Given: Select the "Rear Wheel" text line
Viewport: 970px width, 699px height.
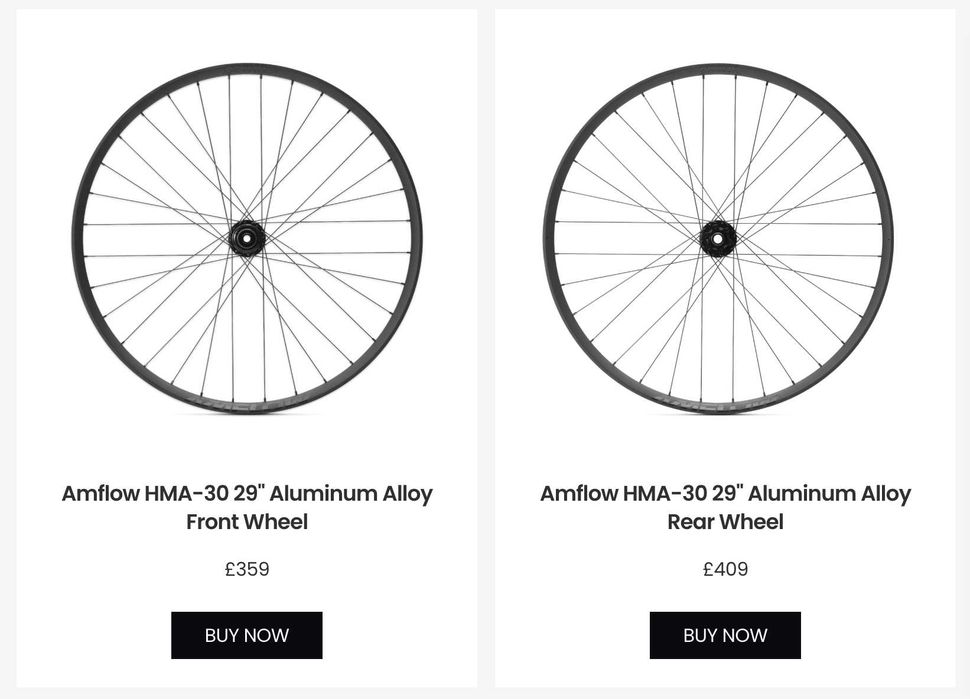Looking at the screenshot, I should [725, 522].
